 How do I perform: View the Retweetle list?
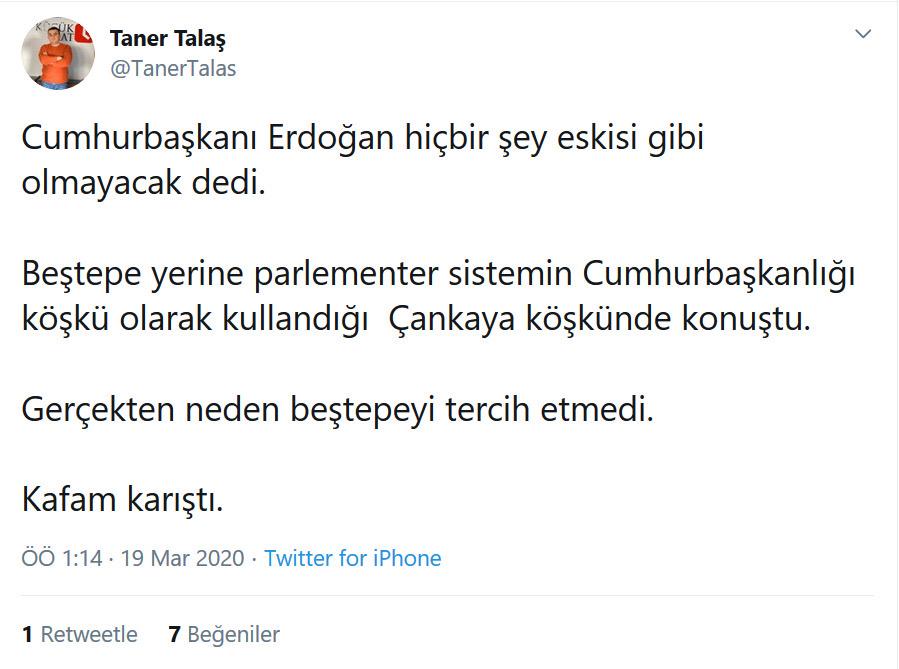click(x=89, y=634)
